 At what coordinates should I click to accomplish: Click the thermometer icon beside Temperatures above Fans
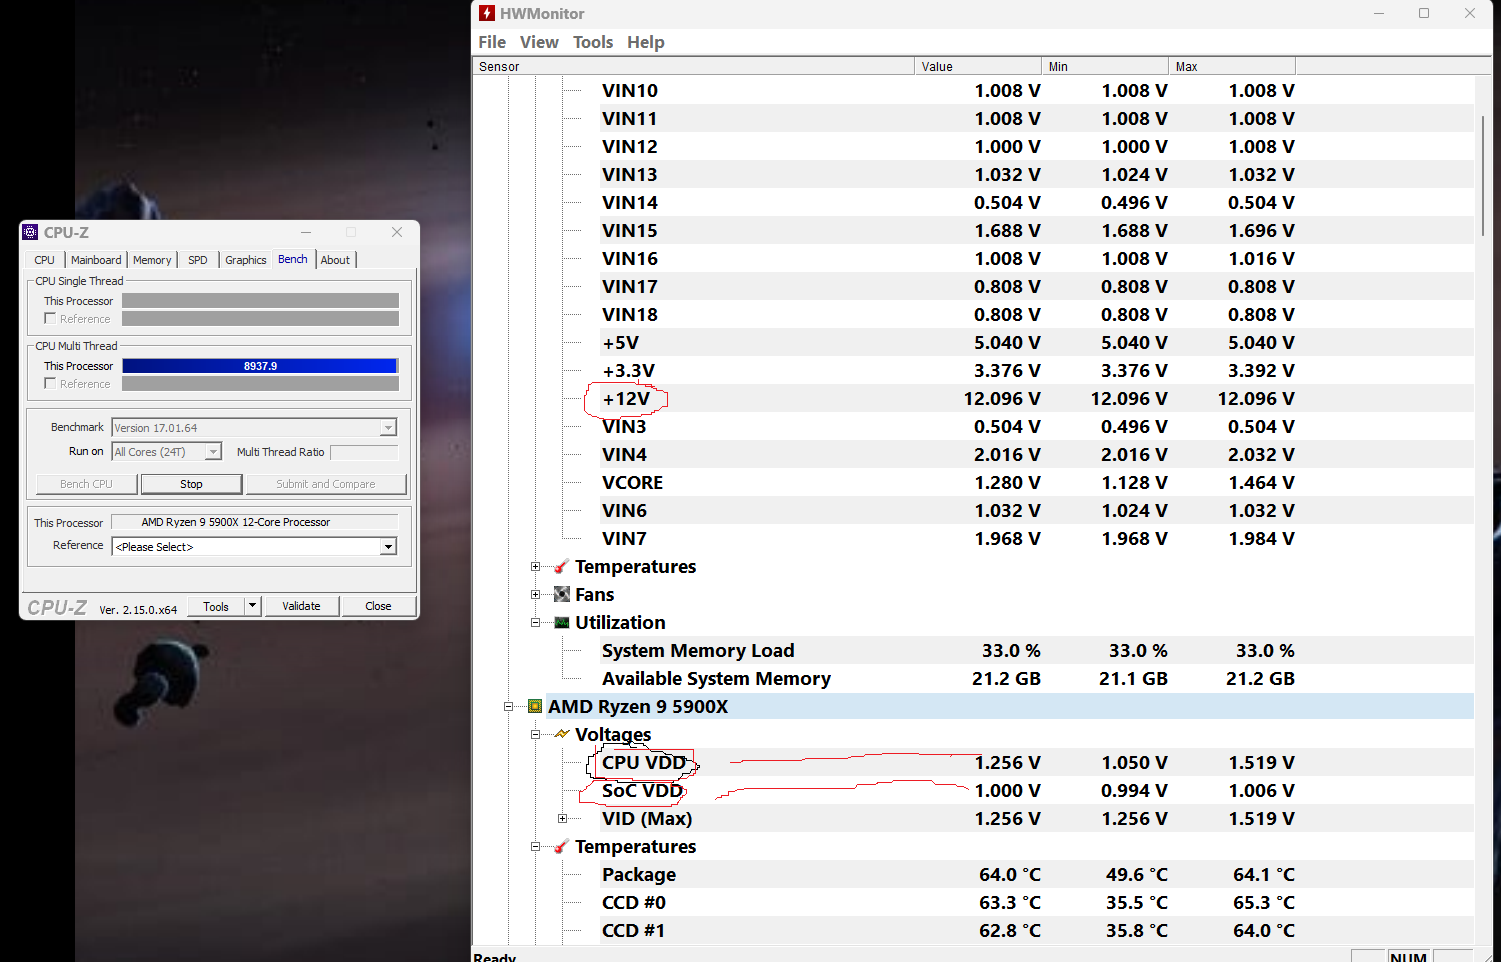click(x=562, y=567)
